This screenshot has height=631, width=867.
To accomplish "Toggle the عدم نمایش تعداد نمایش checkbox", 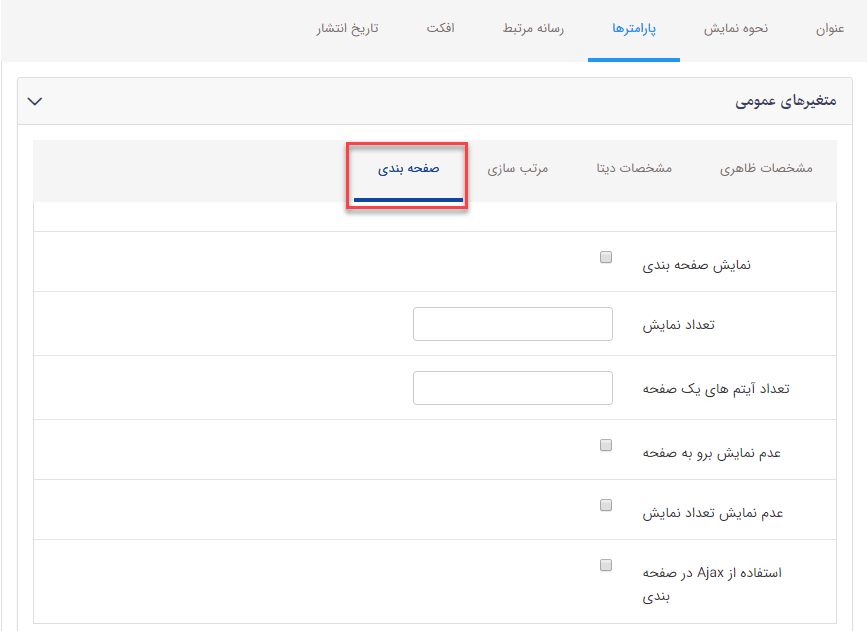I will tap(605, 504).
